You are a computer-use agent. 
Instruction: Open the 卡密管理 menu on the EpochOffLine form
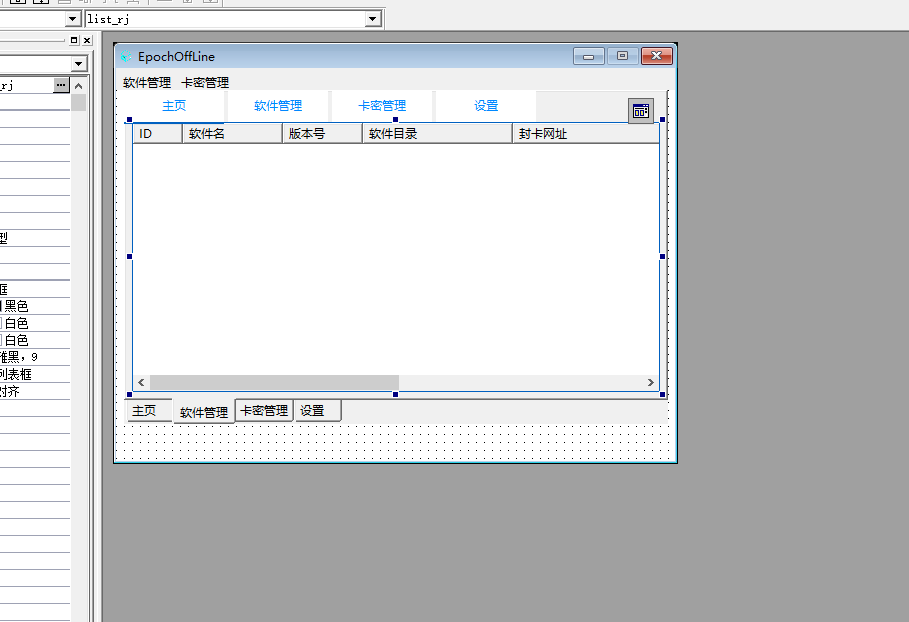(204, 82)
